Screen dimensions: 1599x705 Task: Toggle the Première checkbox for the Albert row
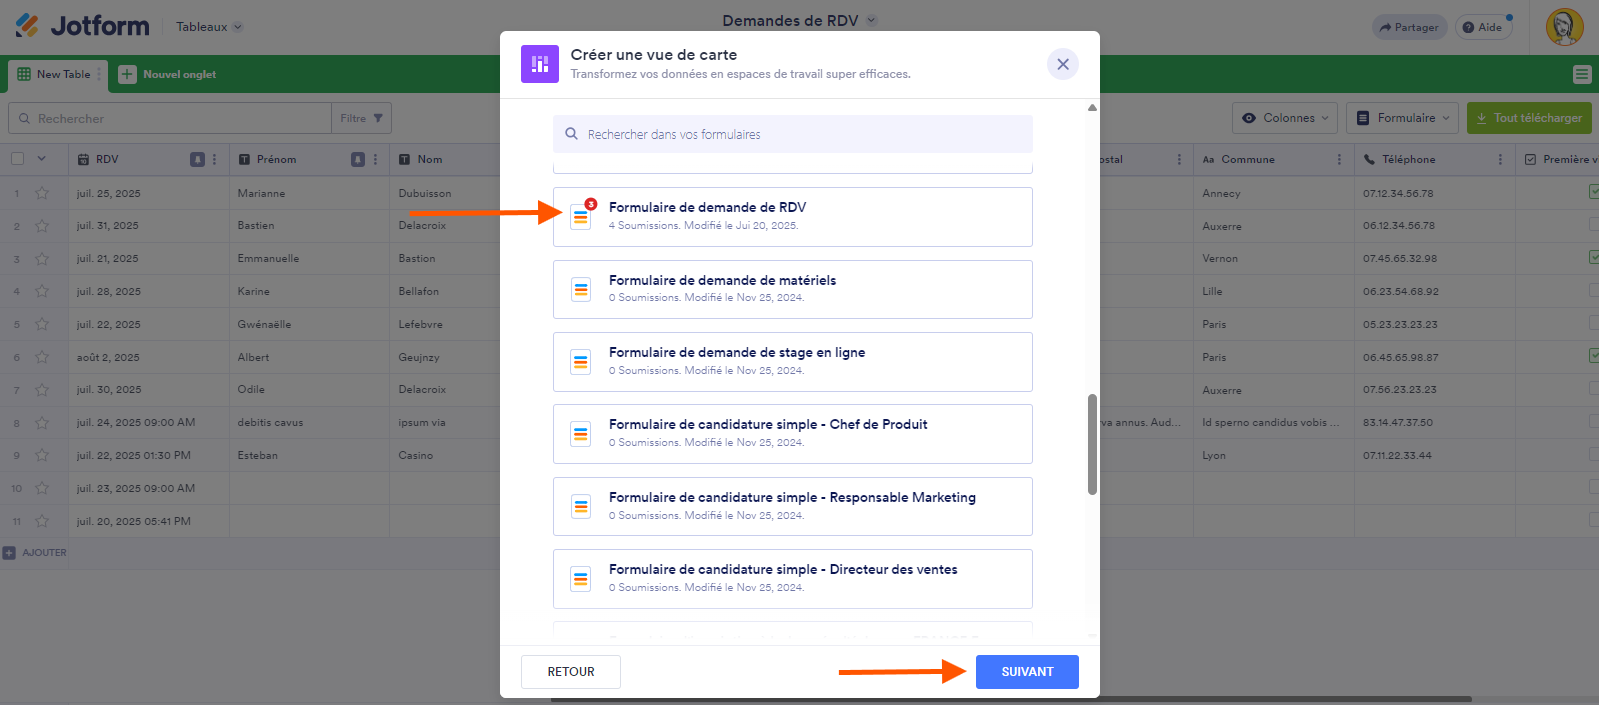(x=1593, y=356)
